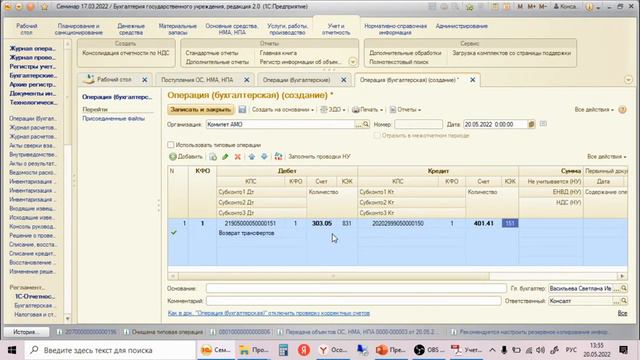Select the highlighted credit КЭК cell 151
Screen dimensions: 640x360
pos(510,223)
